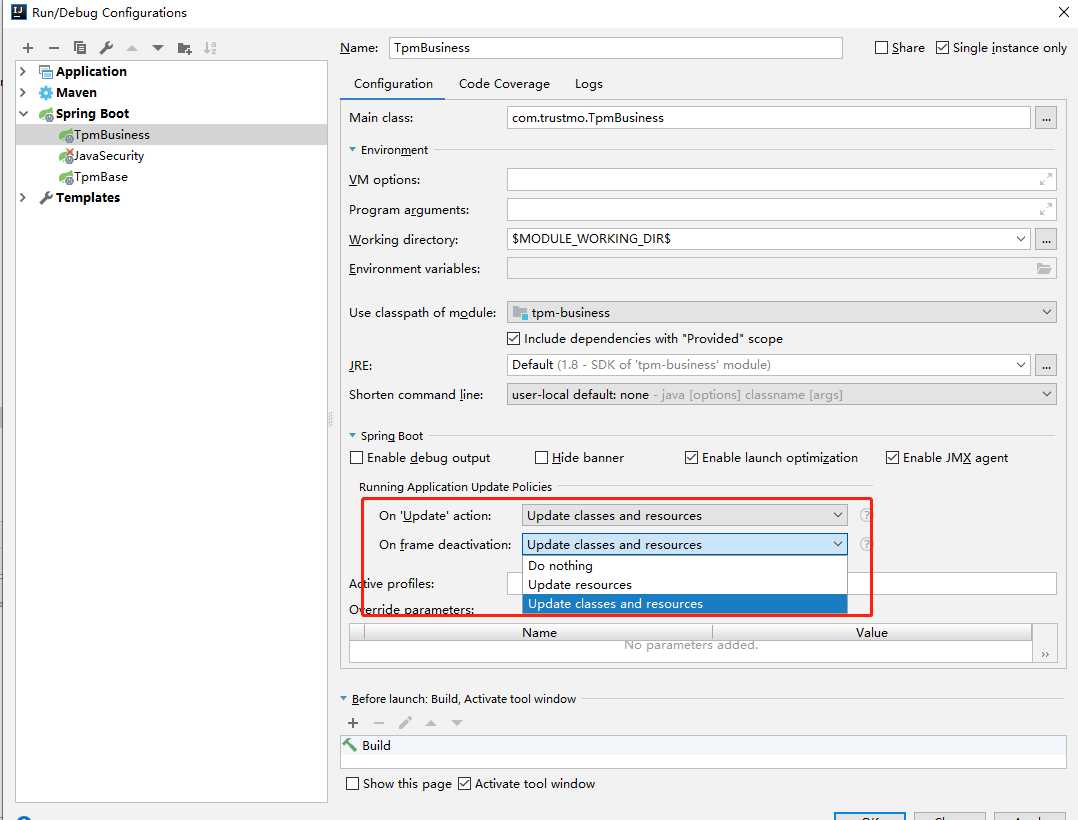The height and width of the screenshot is (820, 1078).
Task: Create new folder for configurations
Action: click(184, 48)
